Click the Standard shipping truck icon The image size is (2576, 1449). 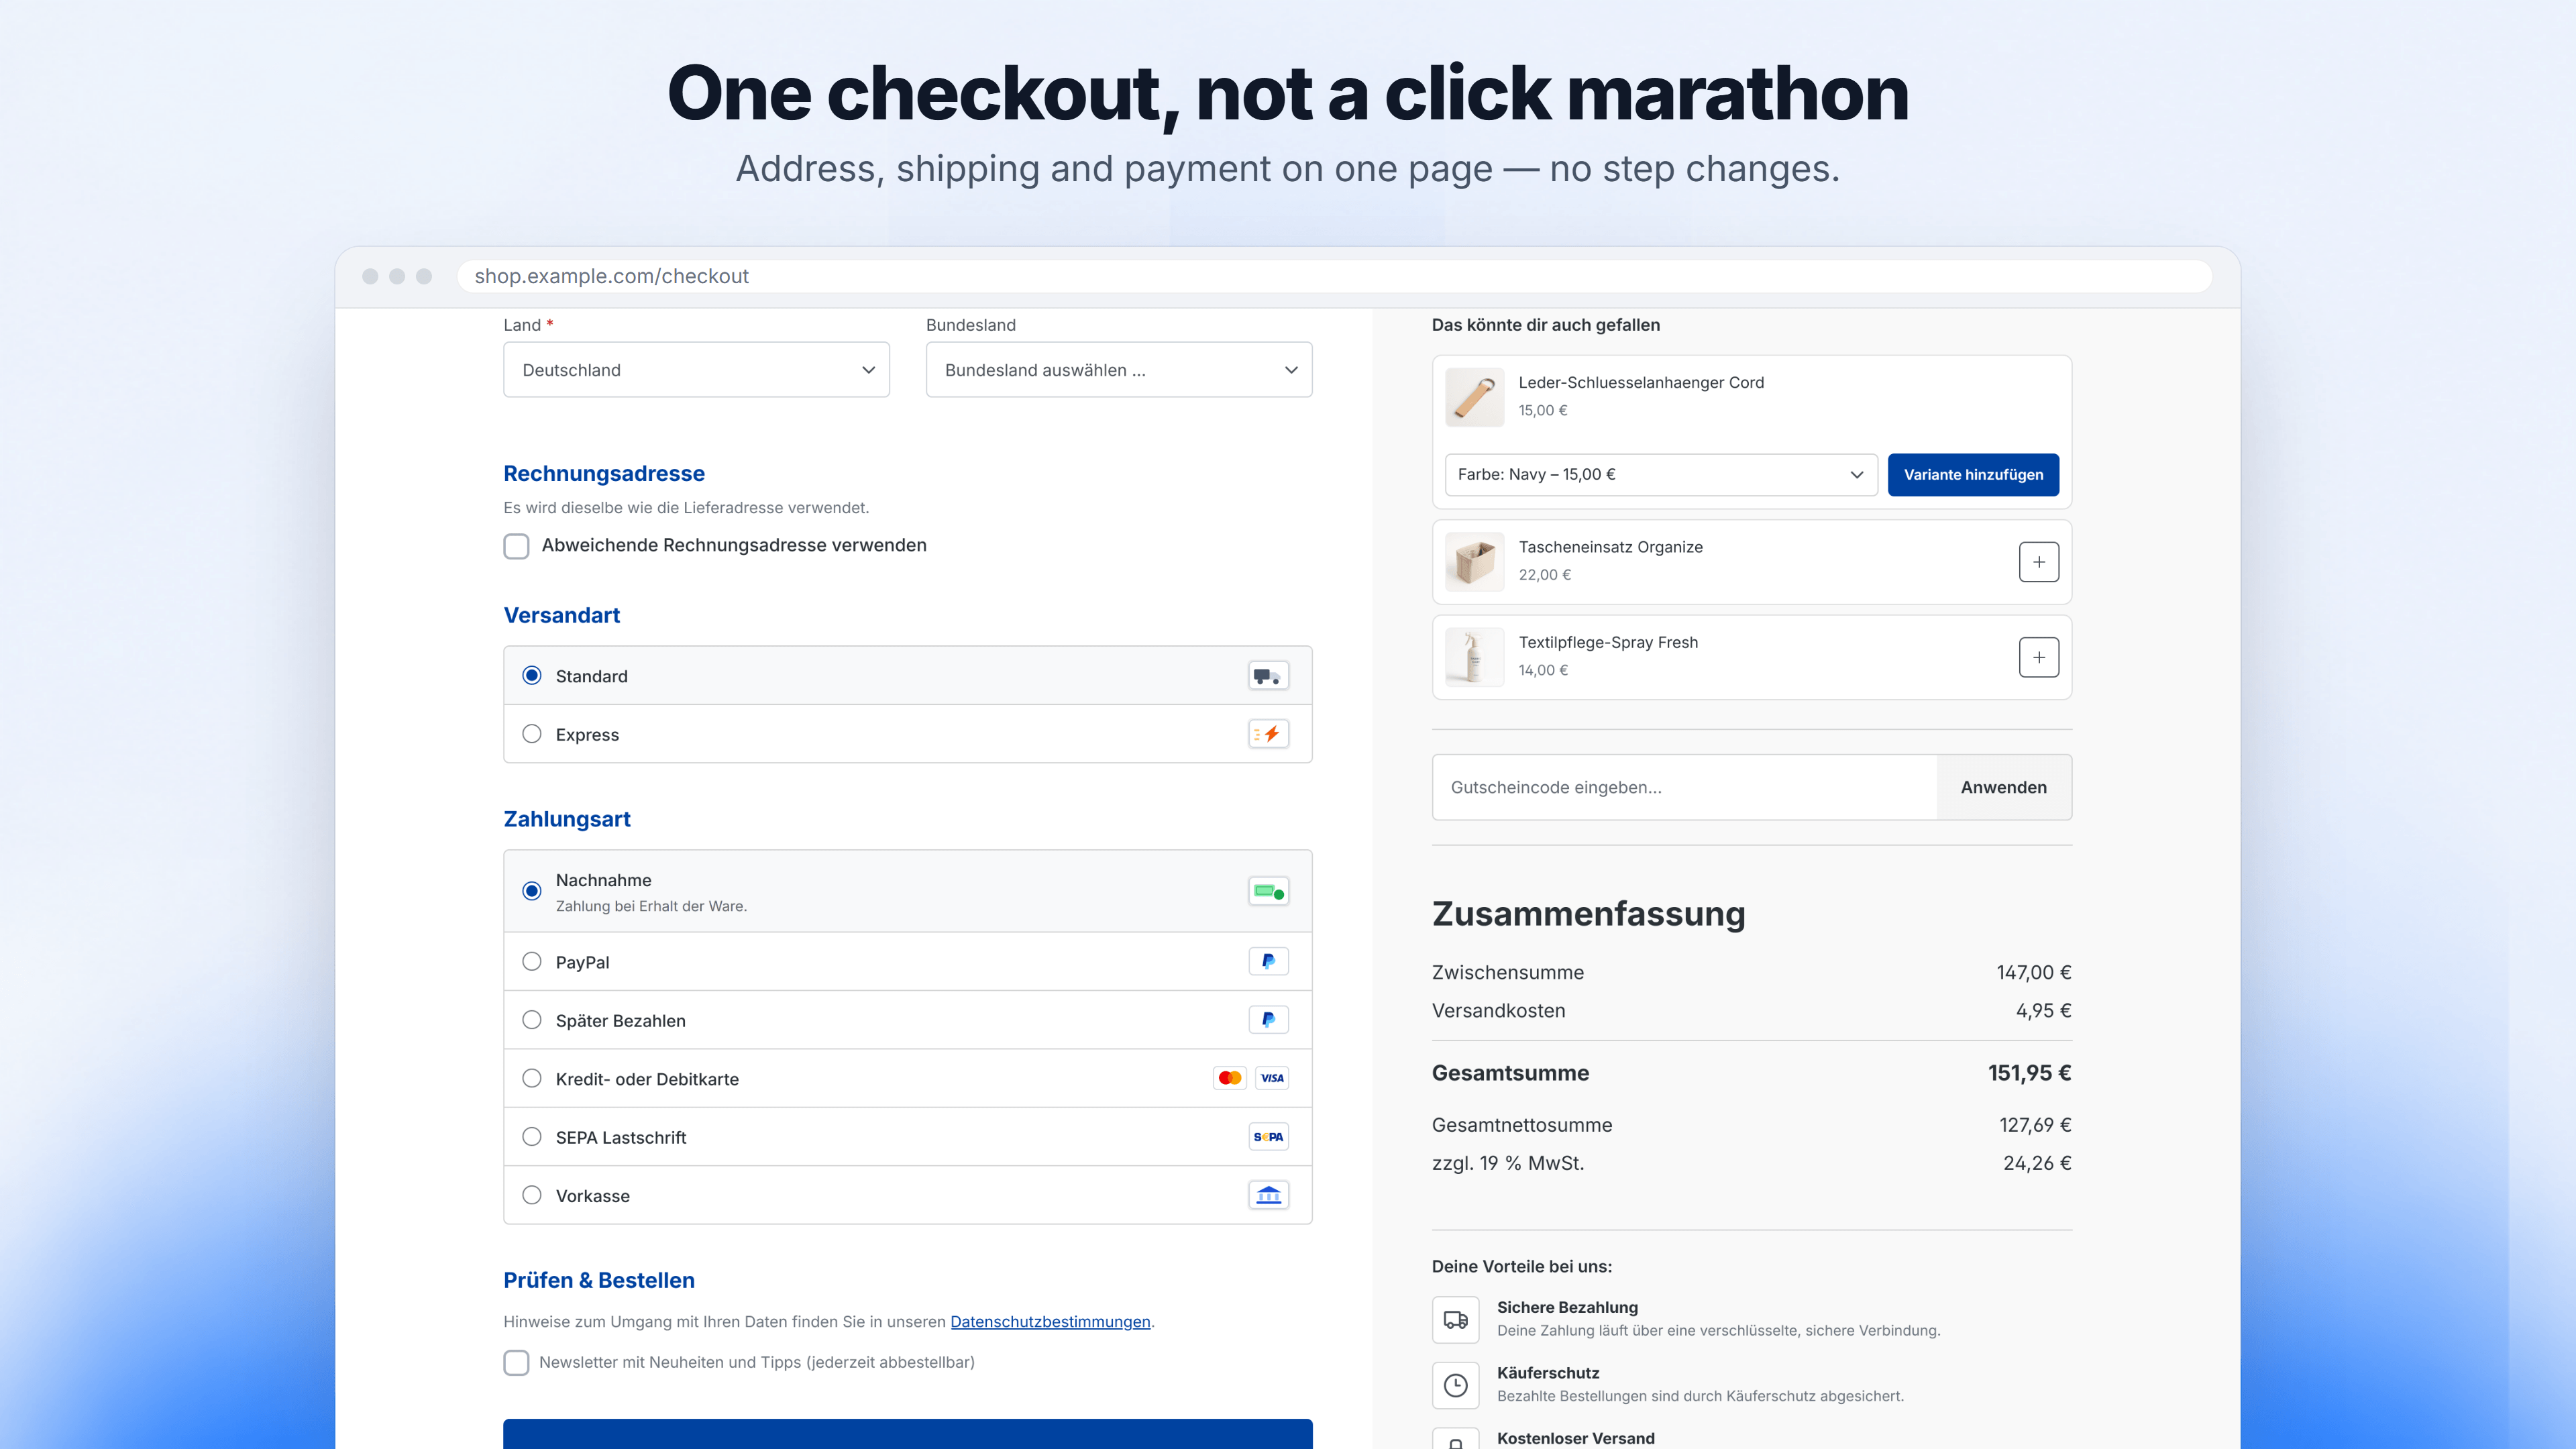pyautogui.click(x=1268, y=676)
